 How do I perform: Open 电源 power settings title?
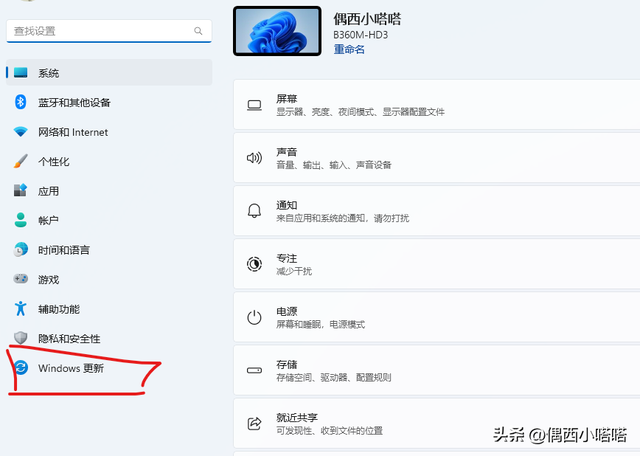287,311
